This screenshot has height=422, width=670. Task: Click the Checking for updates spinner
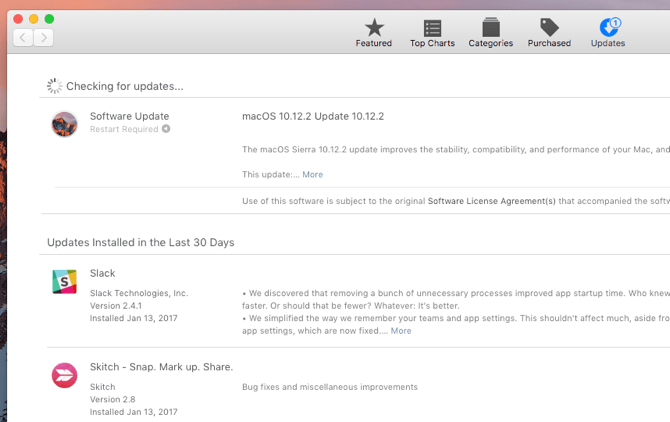point(55,87)
